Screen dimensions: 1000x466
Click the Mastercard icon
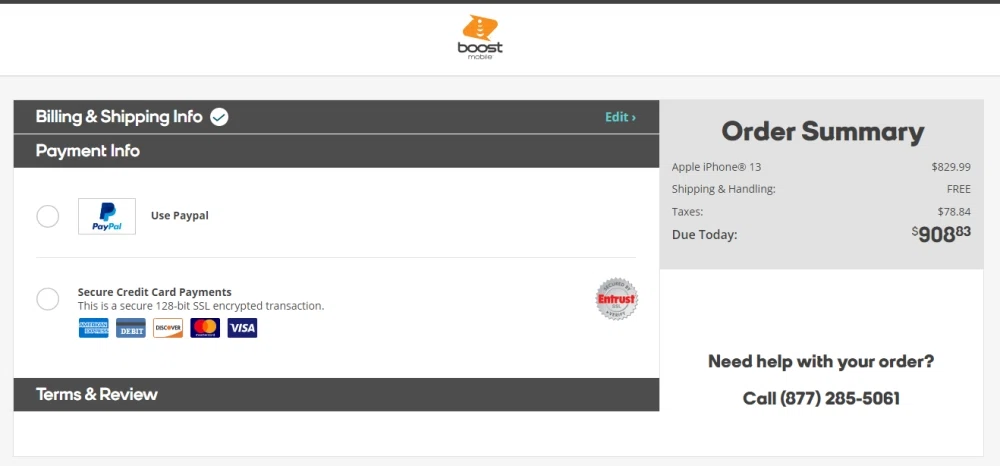pyautogui.click(x=205, y=328)
